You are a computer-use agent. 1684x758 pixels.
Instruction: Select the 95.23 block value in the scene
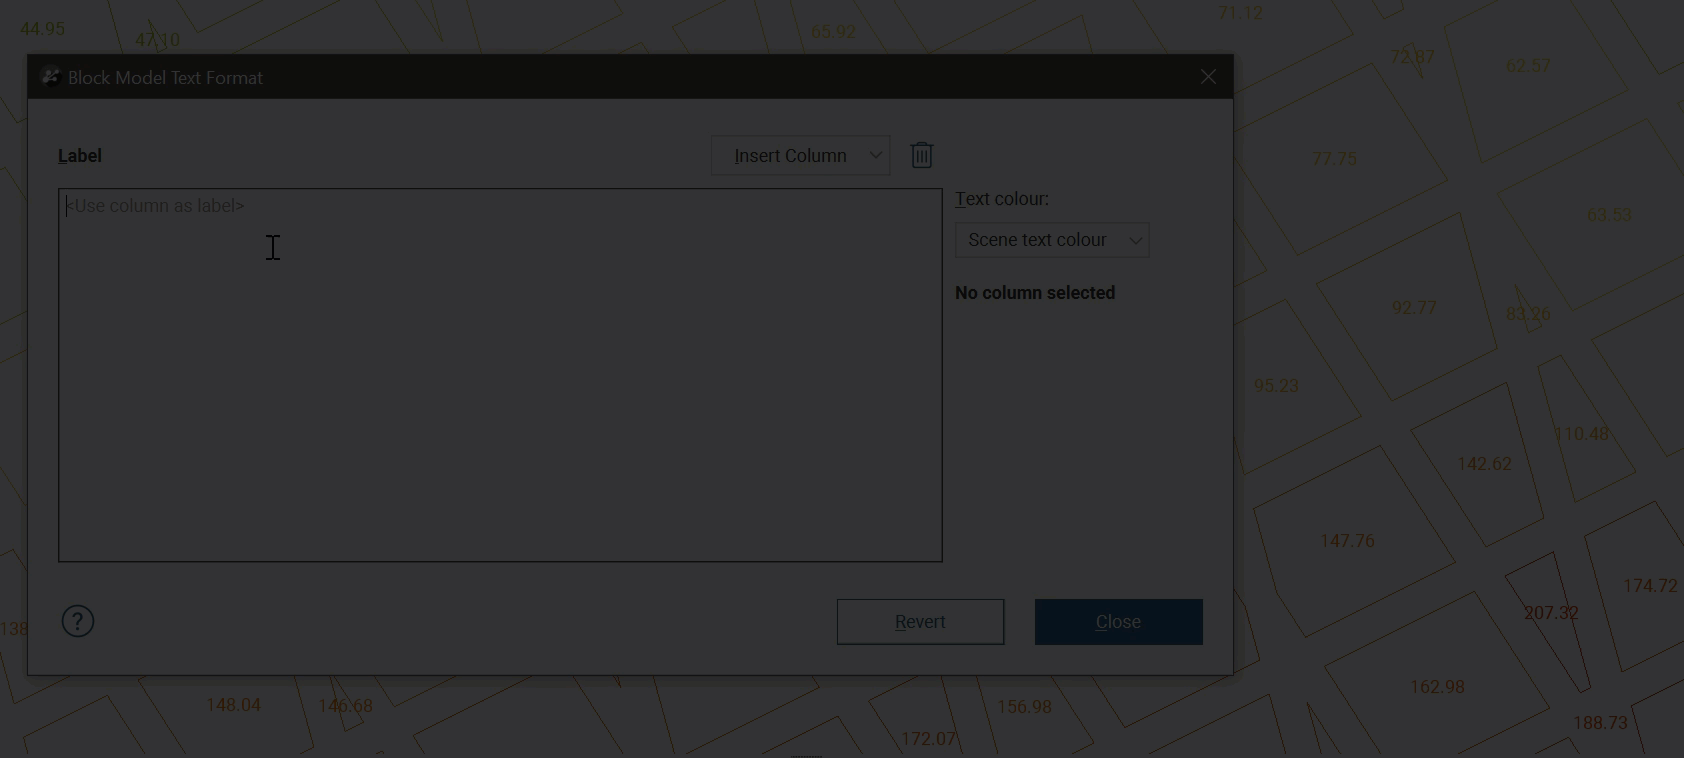pyautogui.click(x=1276, y=386)
